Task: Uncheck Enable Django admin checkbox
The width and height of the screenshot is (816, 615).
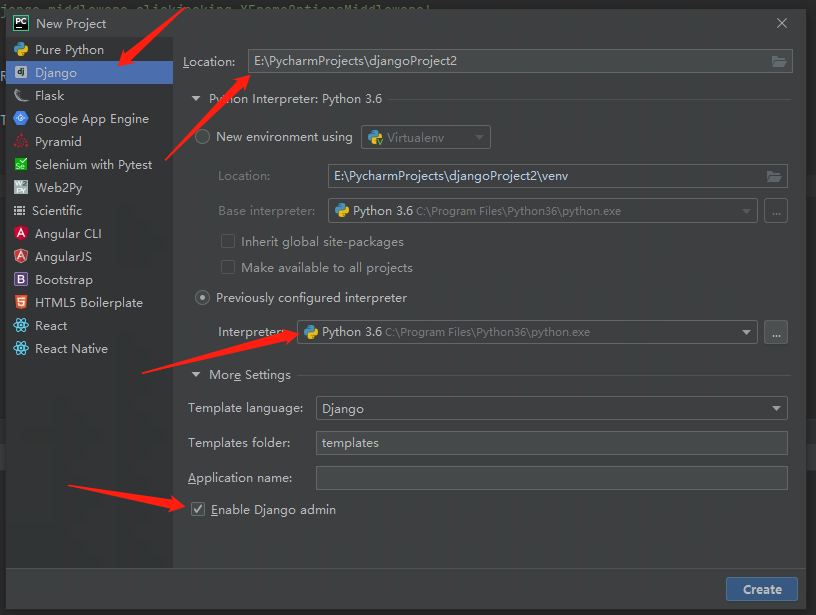Action: coord(198,509)
